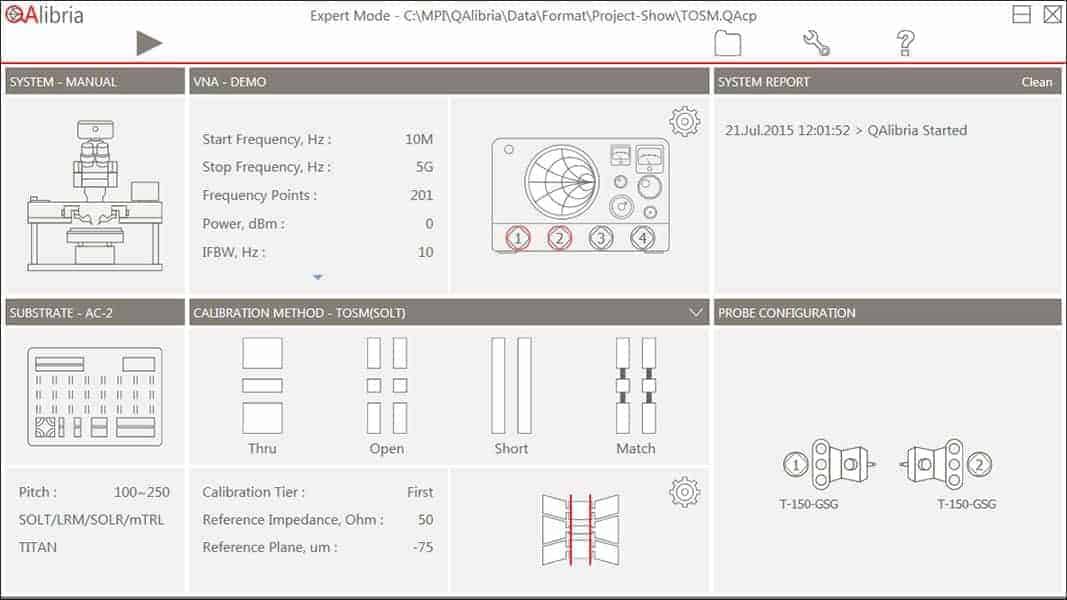
Task: Start calibration with the play button
Action: [149, 43]
